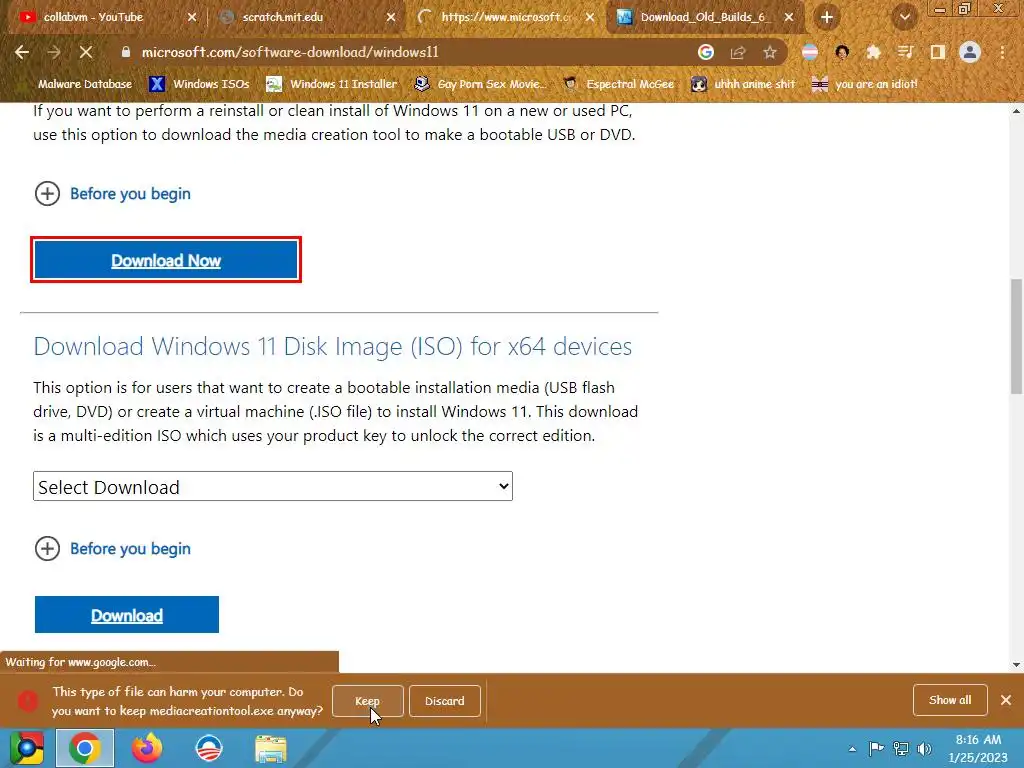
Task: Open Chrome three-dot menu
Action: pos(1002,52)
